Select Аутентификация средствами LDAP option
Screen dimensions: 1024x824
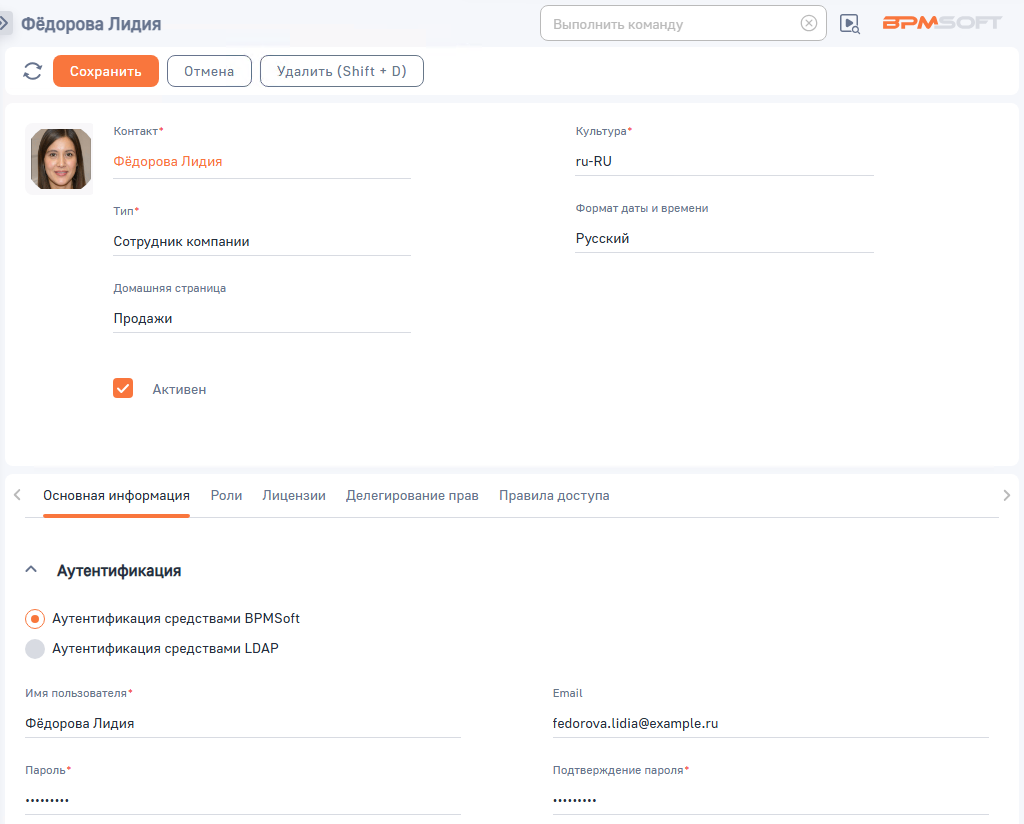coord(35,648)
